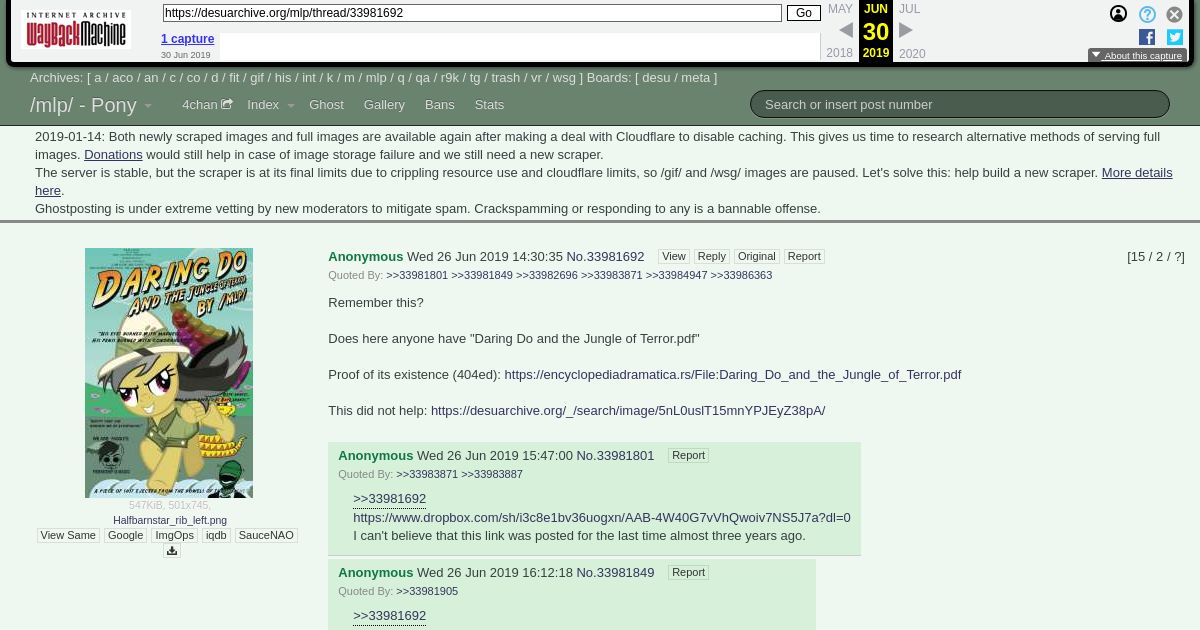Go to previous capture arrow

(x=846, y=31)
